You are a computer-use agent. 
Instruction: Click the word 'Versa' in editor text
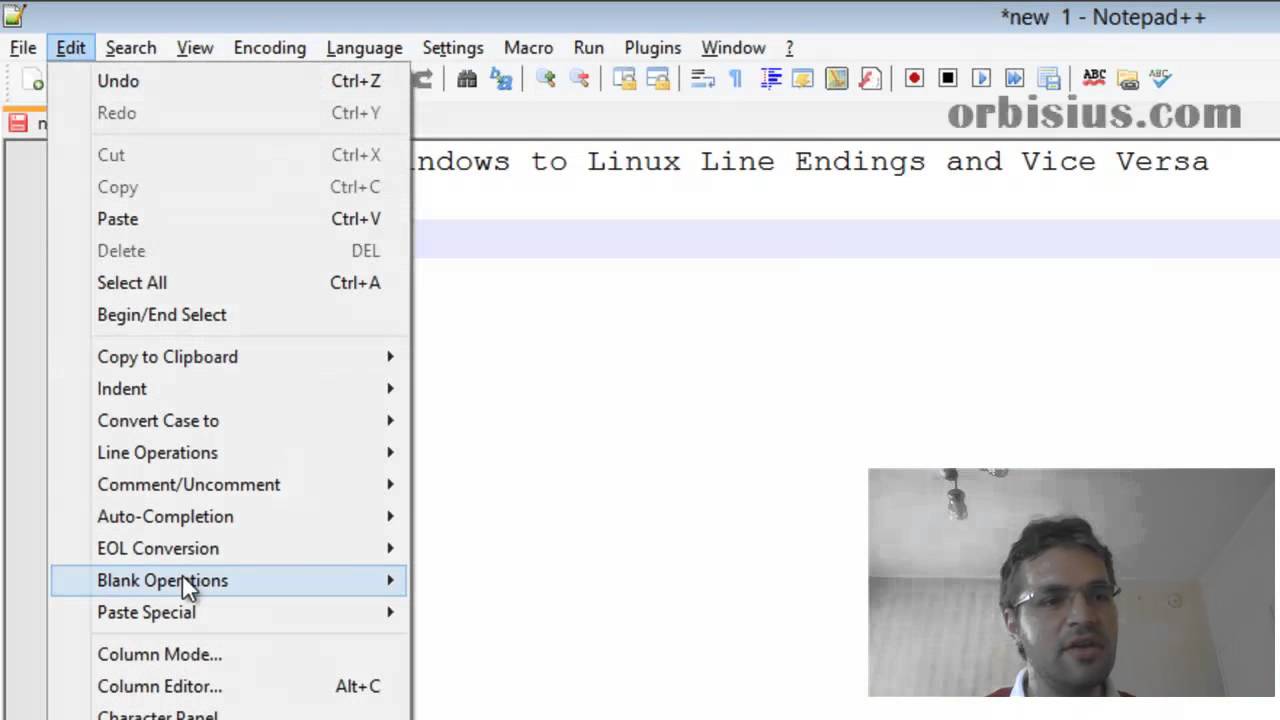[1161, 161]
